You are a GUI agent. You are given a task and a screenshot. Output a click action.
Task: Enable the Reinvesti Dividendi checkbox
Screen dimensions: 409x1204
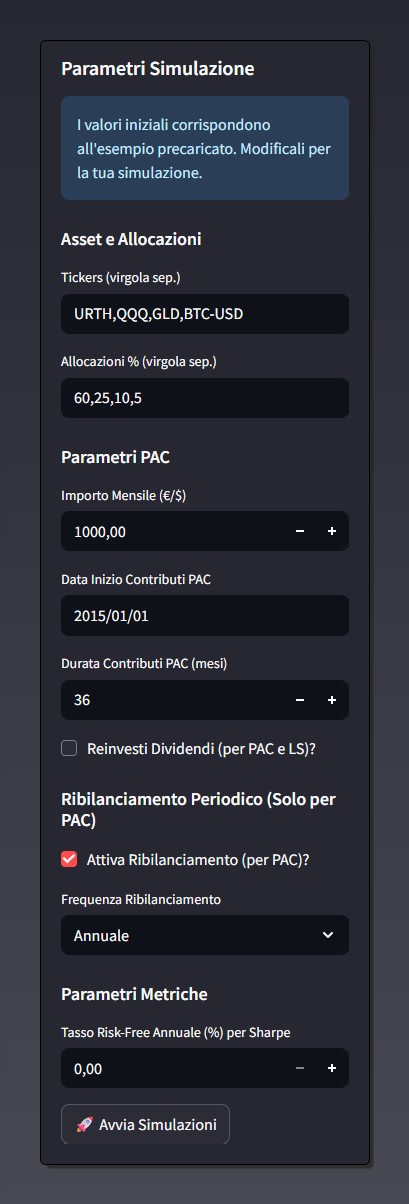69,748
